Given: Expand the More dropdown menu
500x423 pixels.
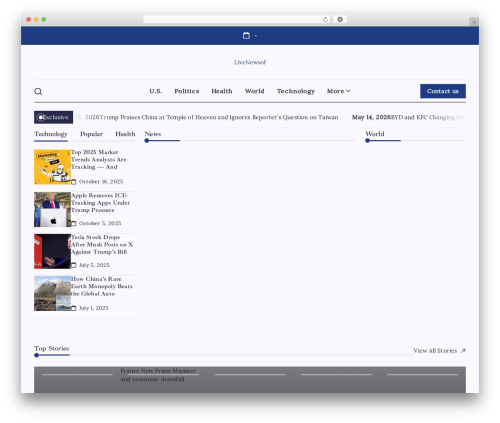Looking at the screenshot, I should (x=338, y=91).
